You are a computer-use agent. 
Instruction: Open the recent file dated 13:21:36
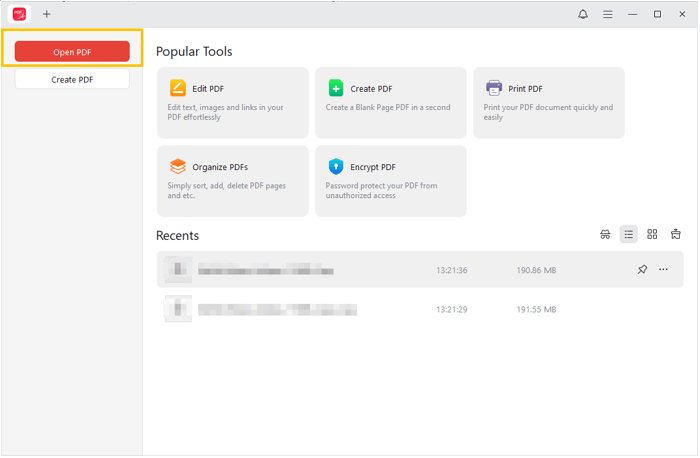pyautogui.click(x=420, y=270)
